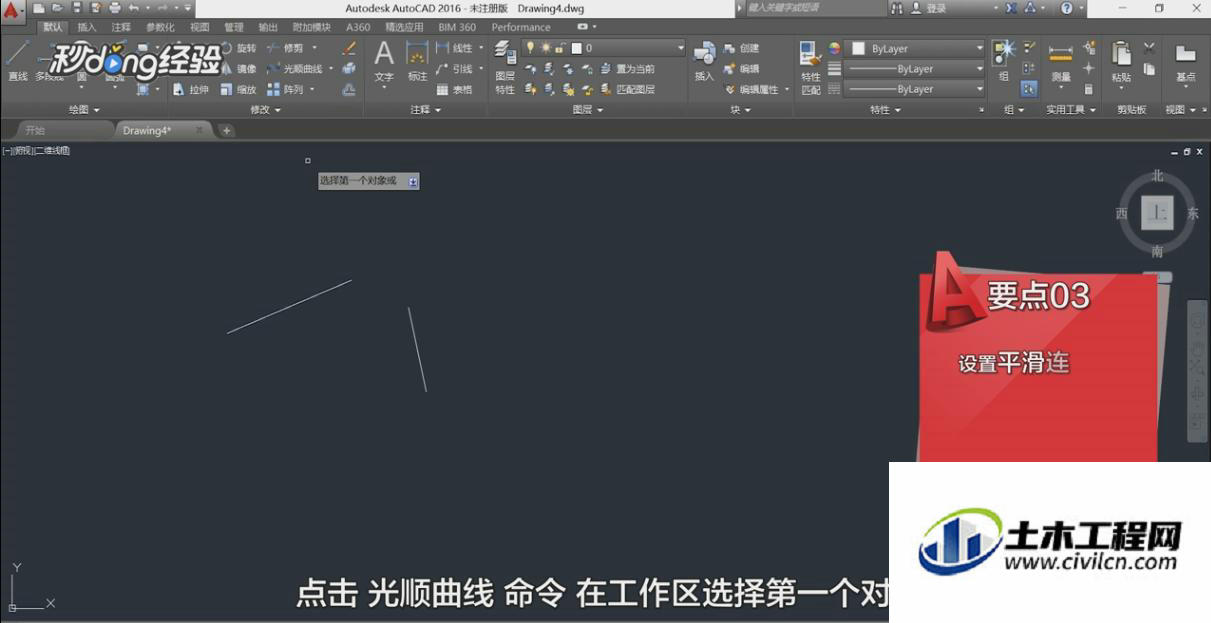
Task: Click the Linear dimension (线性) tool
Action: [454, 48]
